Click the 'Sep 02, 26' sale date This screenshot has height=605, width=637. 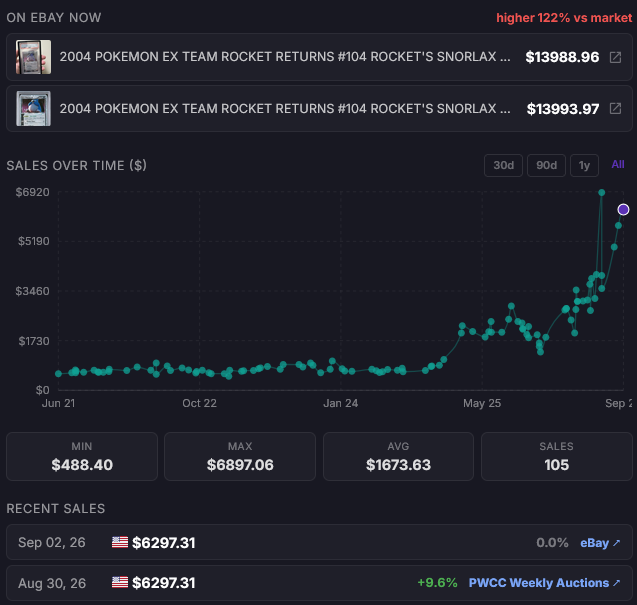point(52,542)
